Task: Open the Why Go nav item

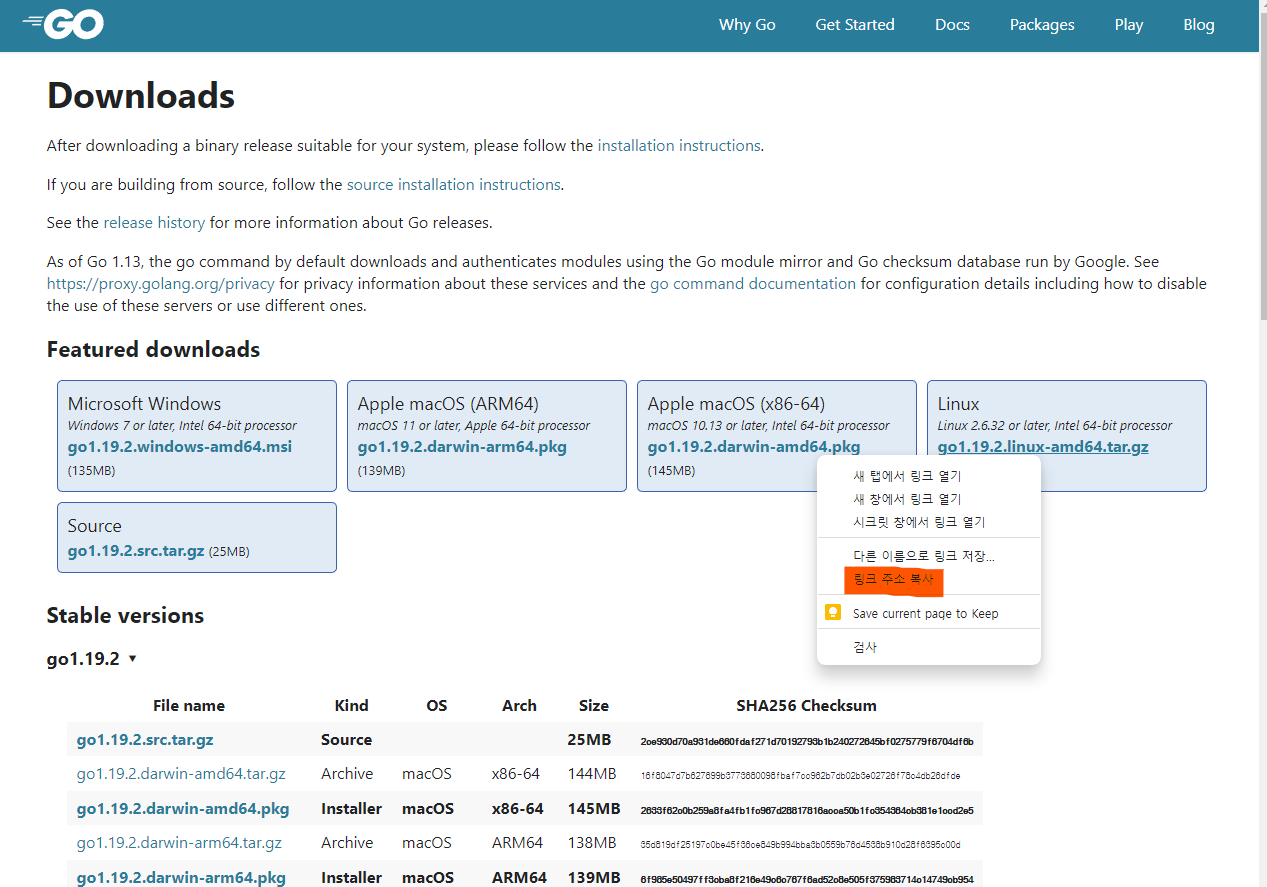Action: coord(747,25)
